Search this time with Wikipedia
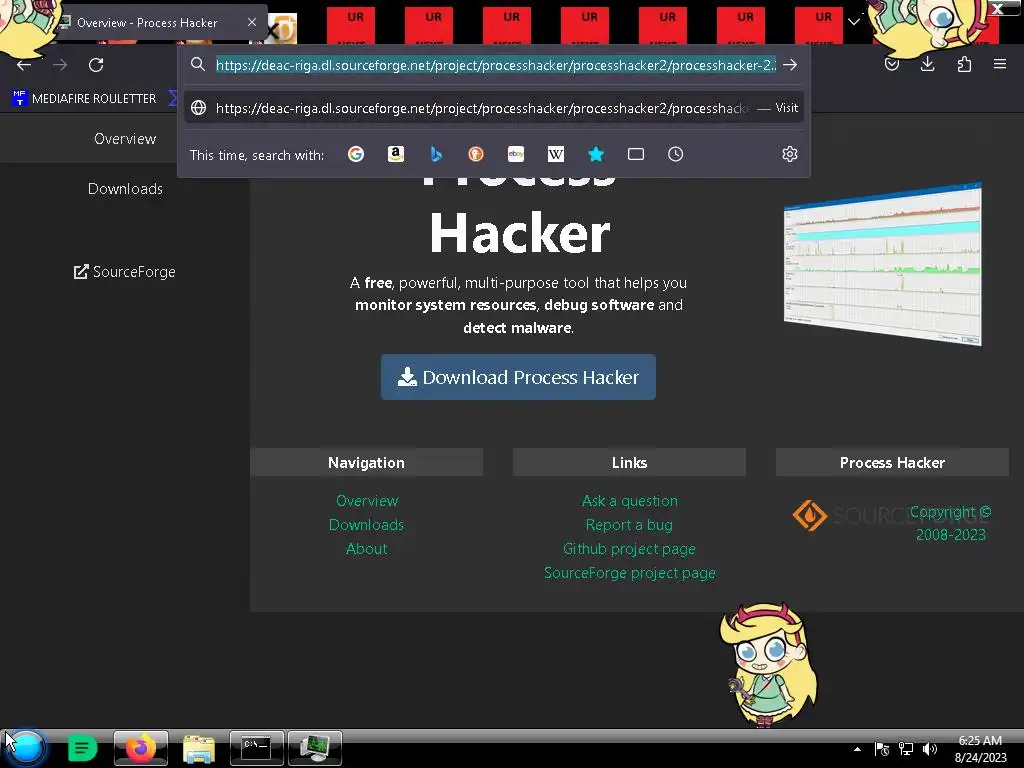 [556, 154]
